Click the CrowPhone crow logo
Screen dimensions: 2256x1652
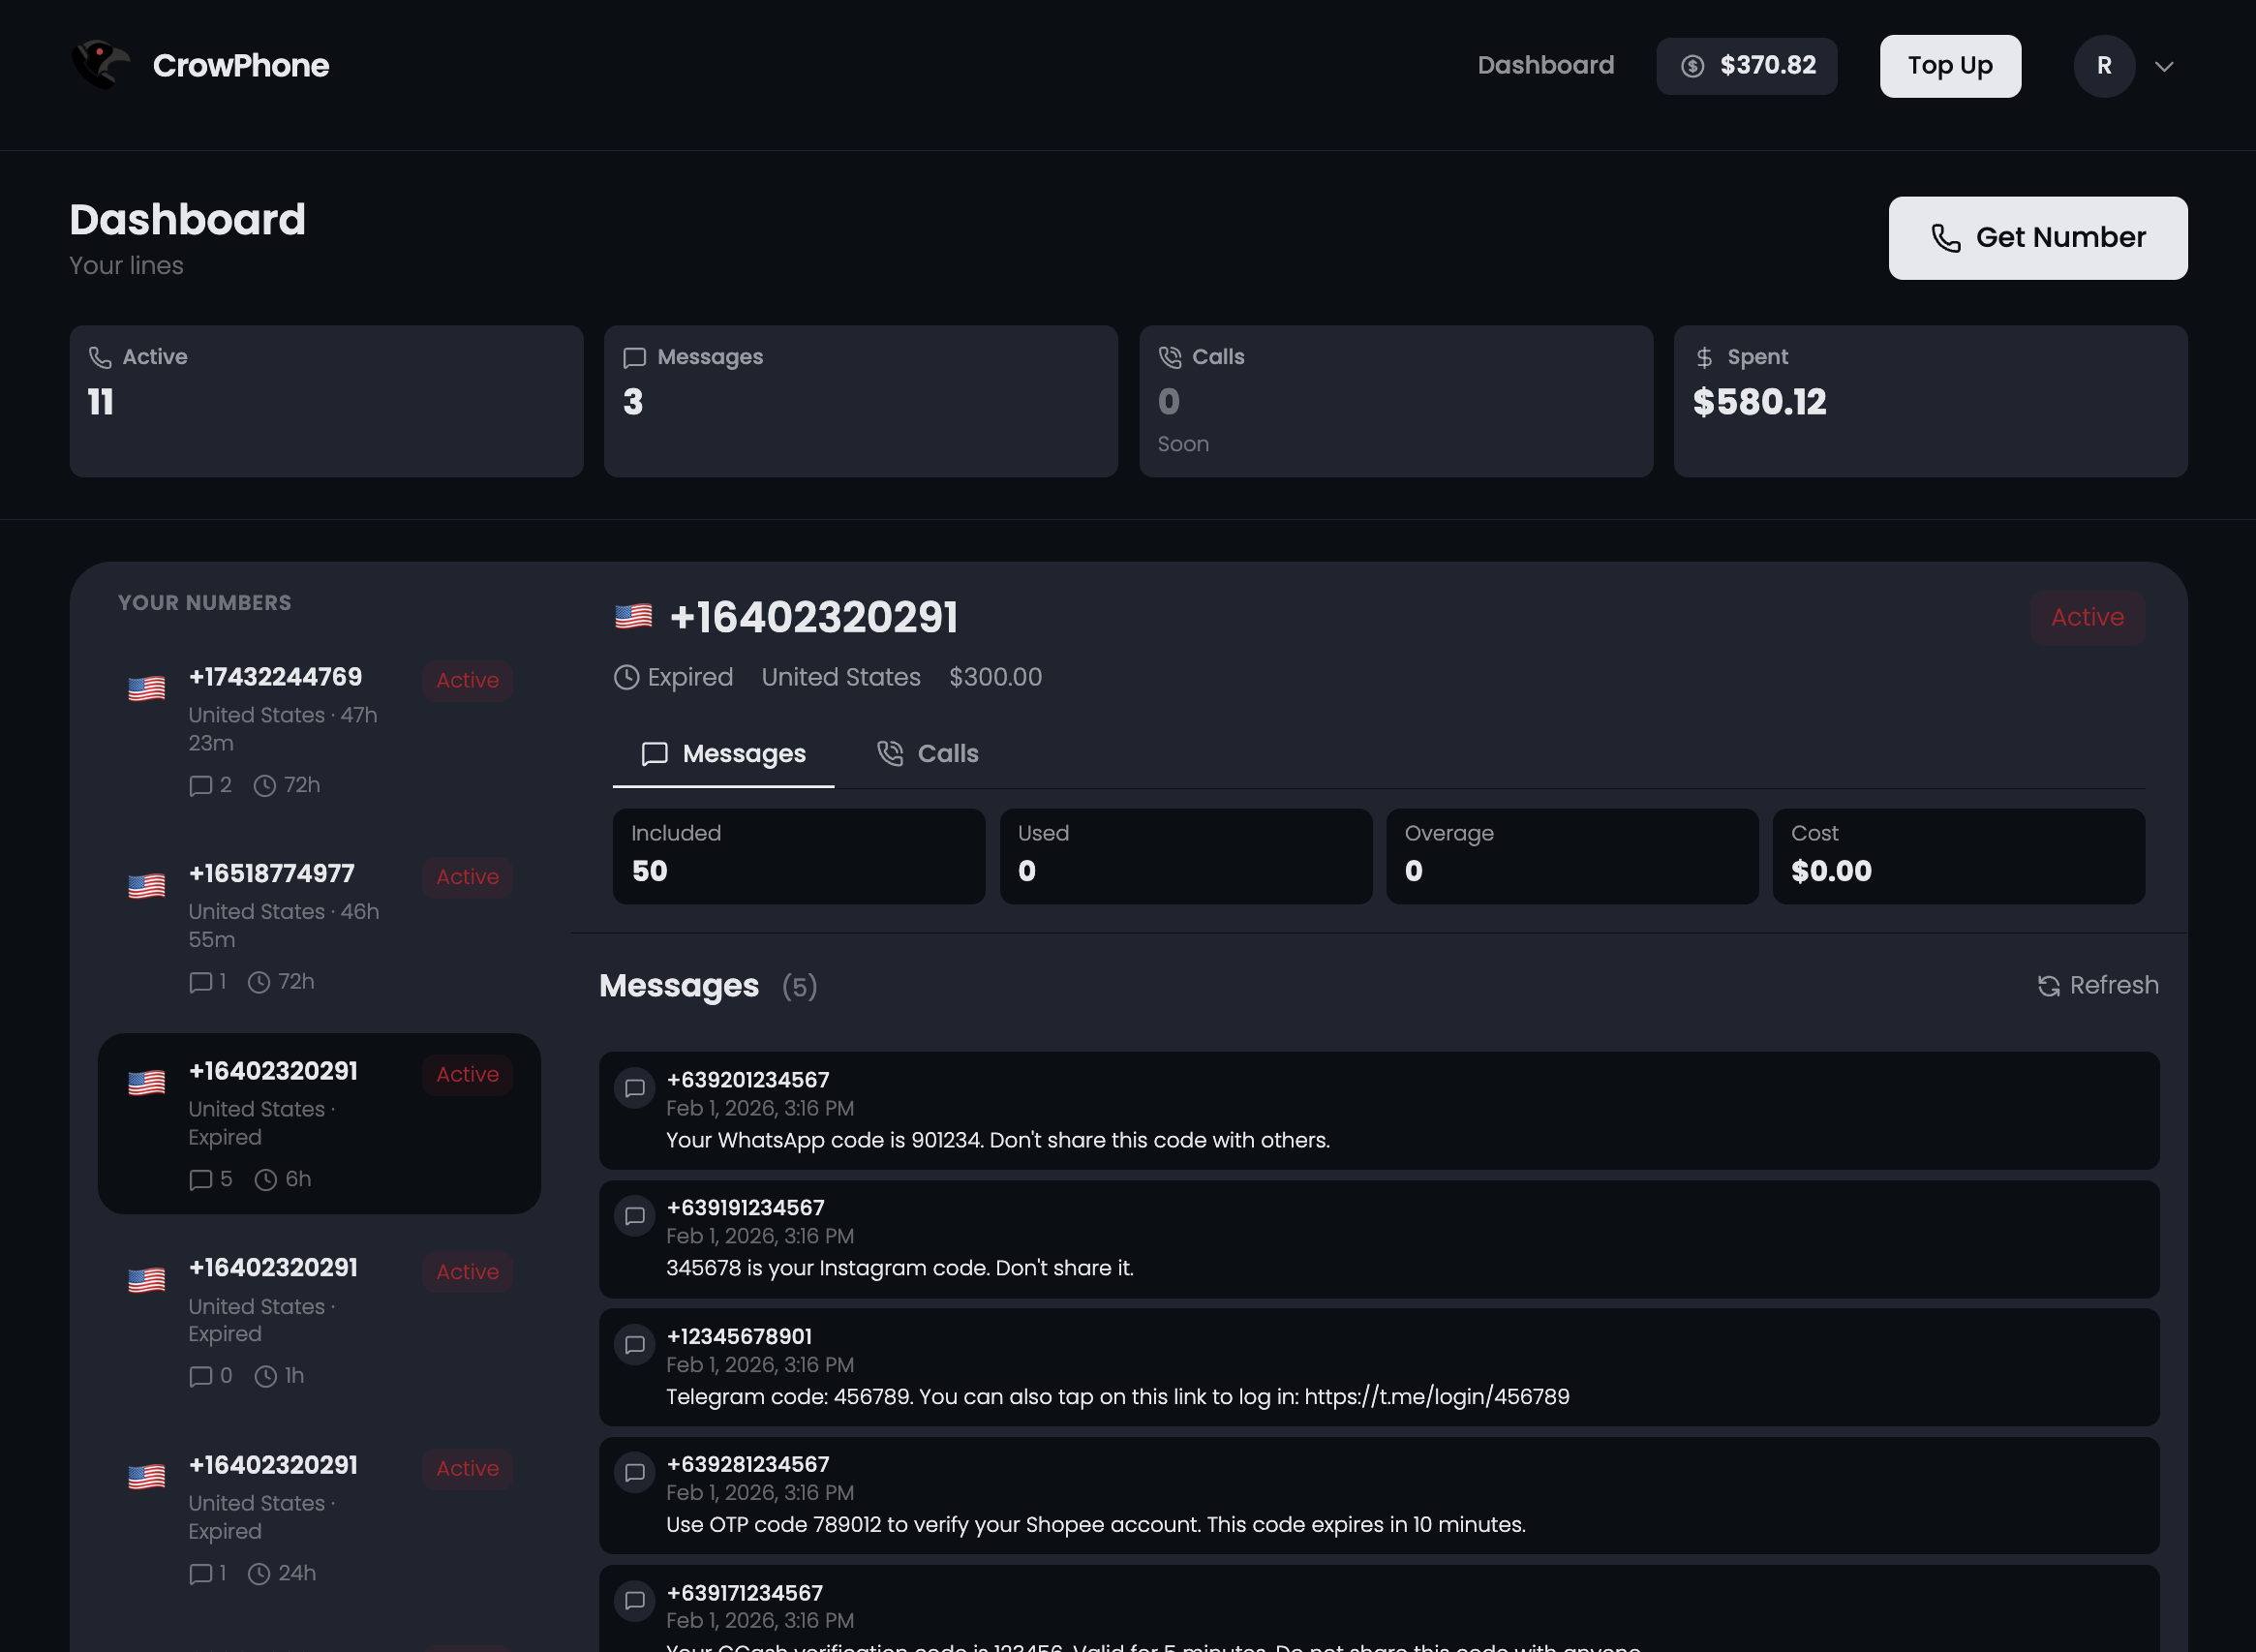click(x=100, y=64)
